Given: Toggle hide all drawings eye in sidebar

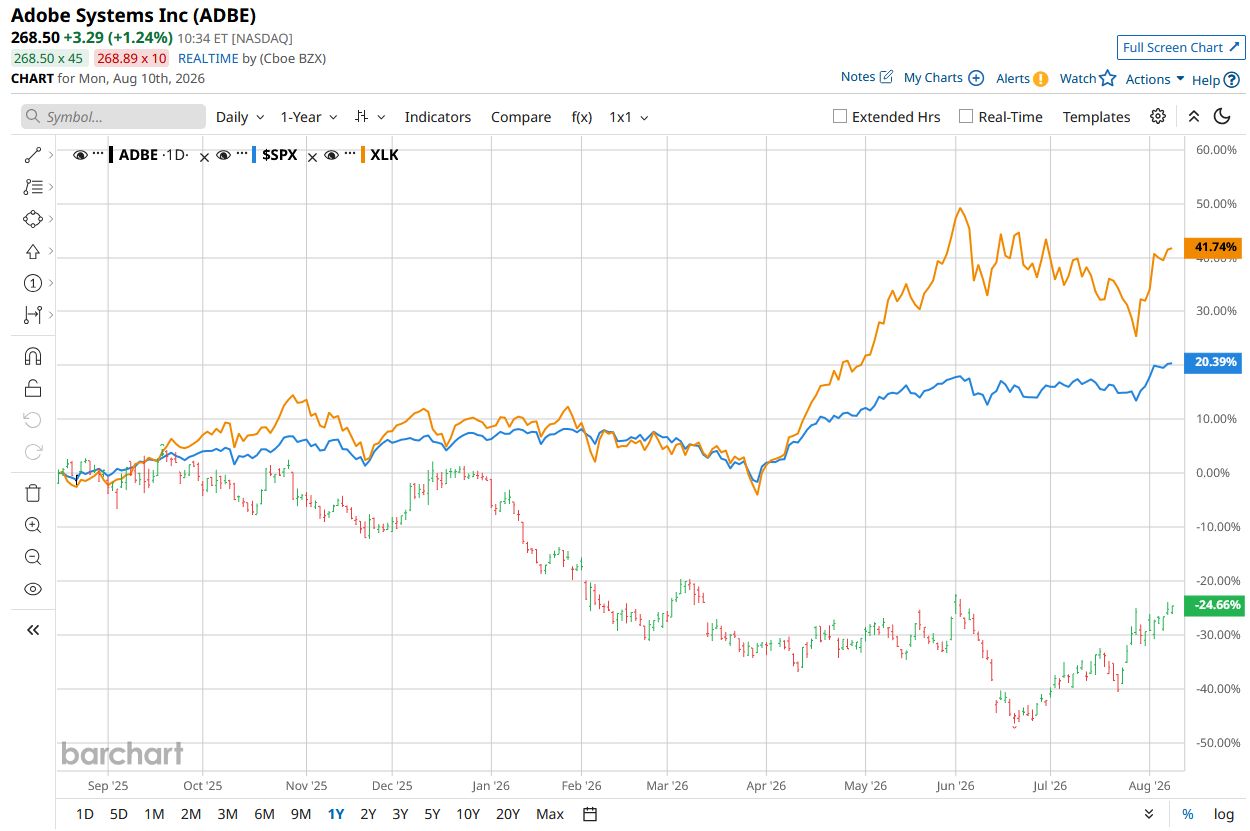Looking at the screenshot, I should [33, 589].
